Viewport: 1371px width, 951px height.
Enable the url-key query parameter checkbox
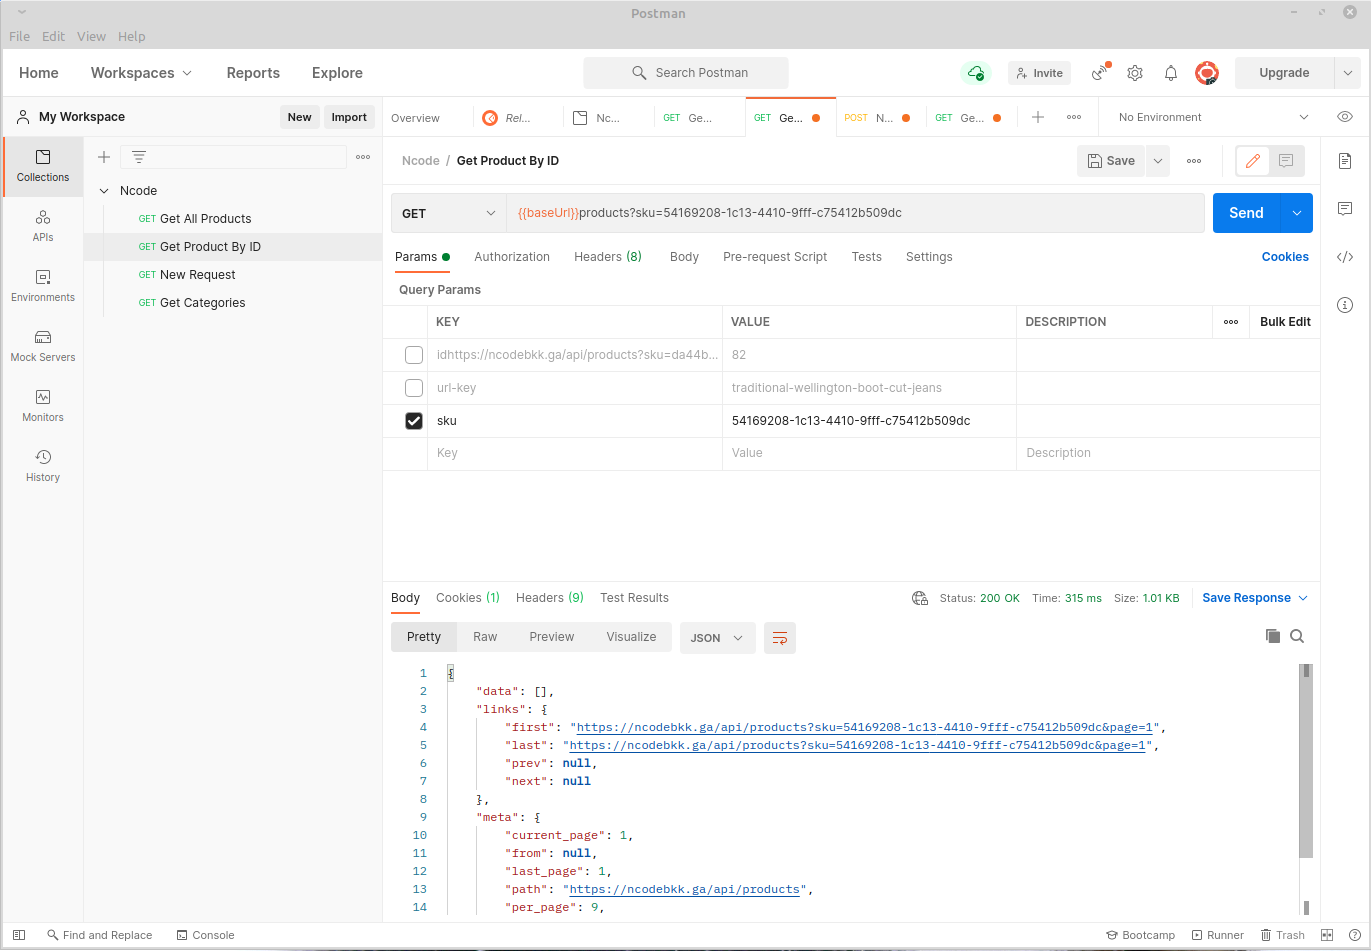414,388
